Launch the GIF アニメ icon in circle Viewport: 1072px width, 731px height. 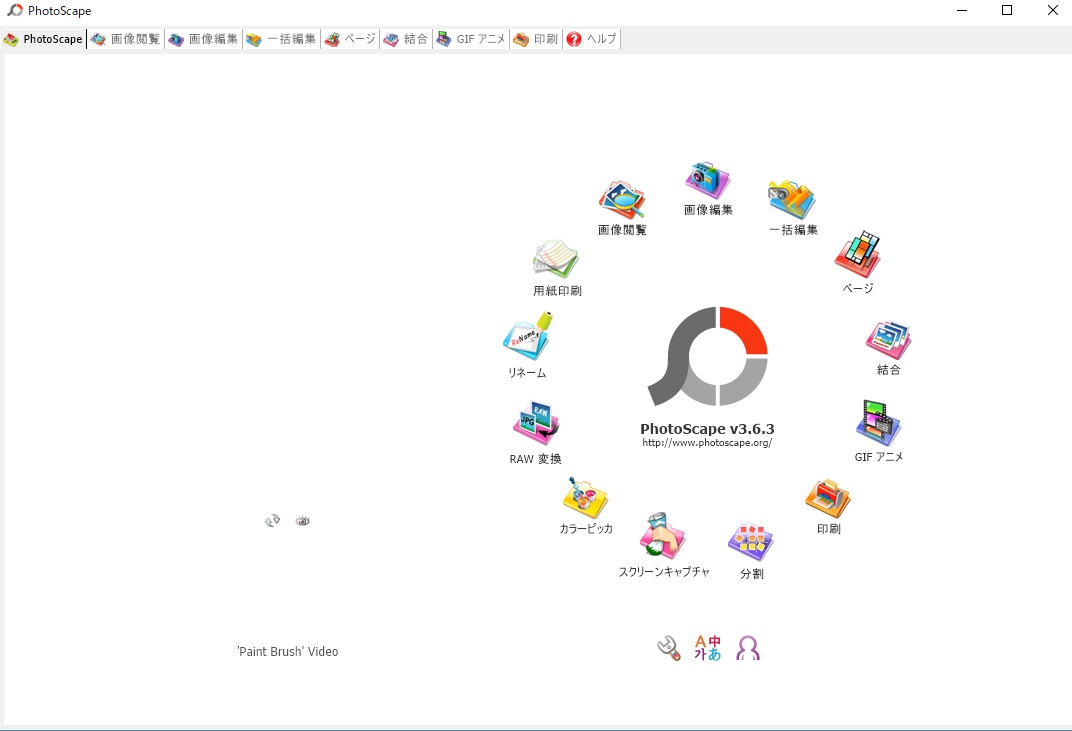(x=878, y=423)
